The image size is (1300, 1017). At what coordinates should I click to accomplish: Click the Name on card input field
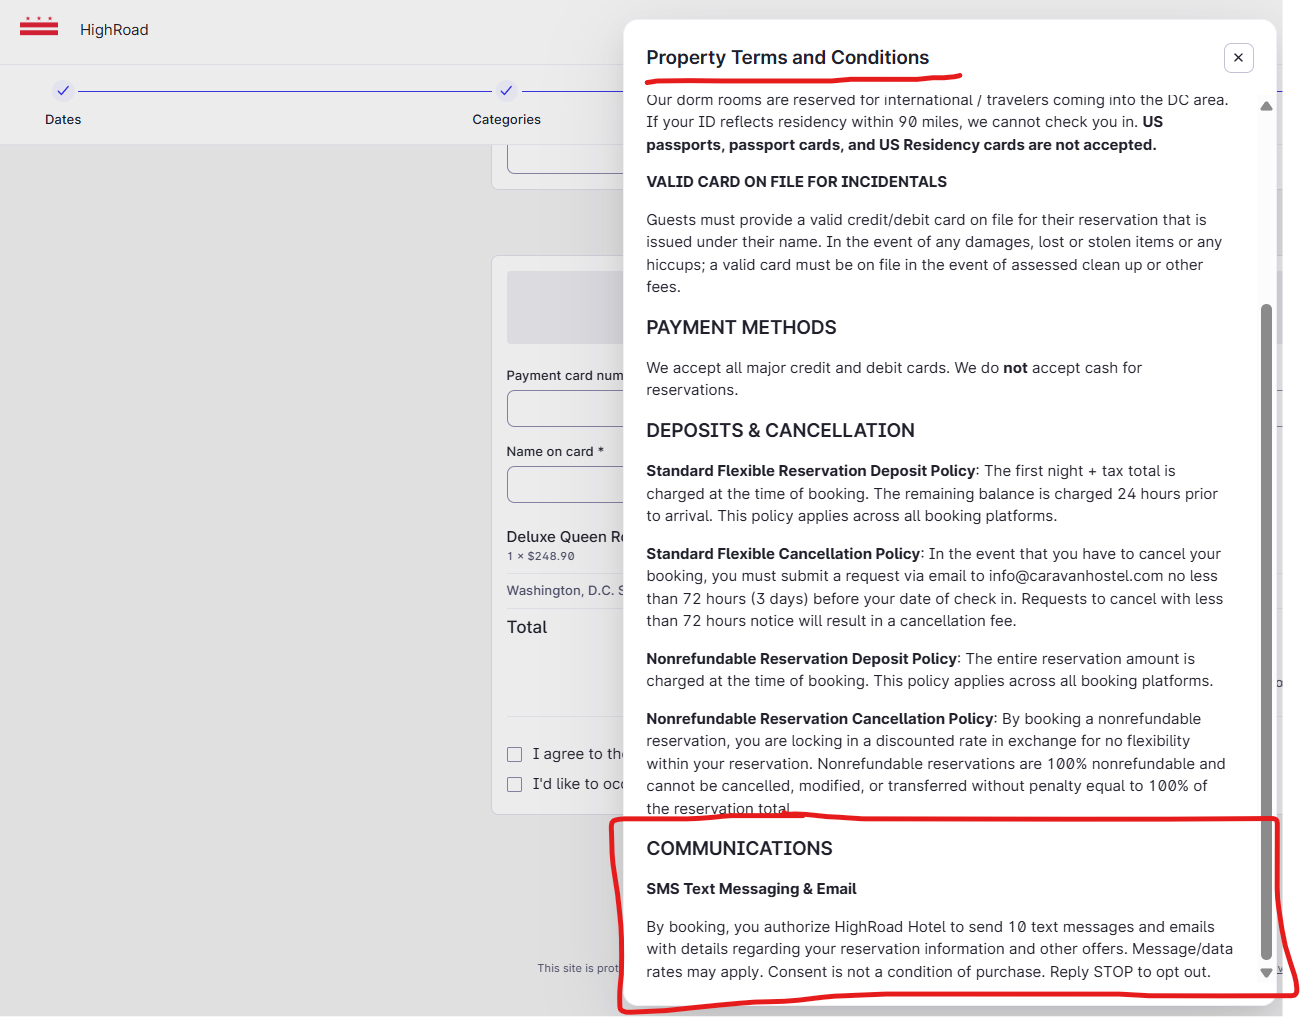pyautogui.click(x=566, y=484)
